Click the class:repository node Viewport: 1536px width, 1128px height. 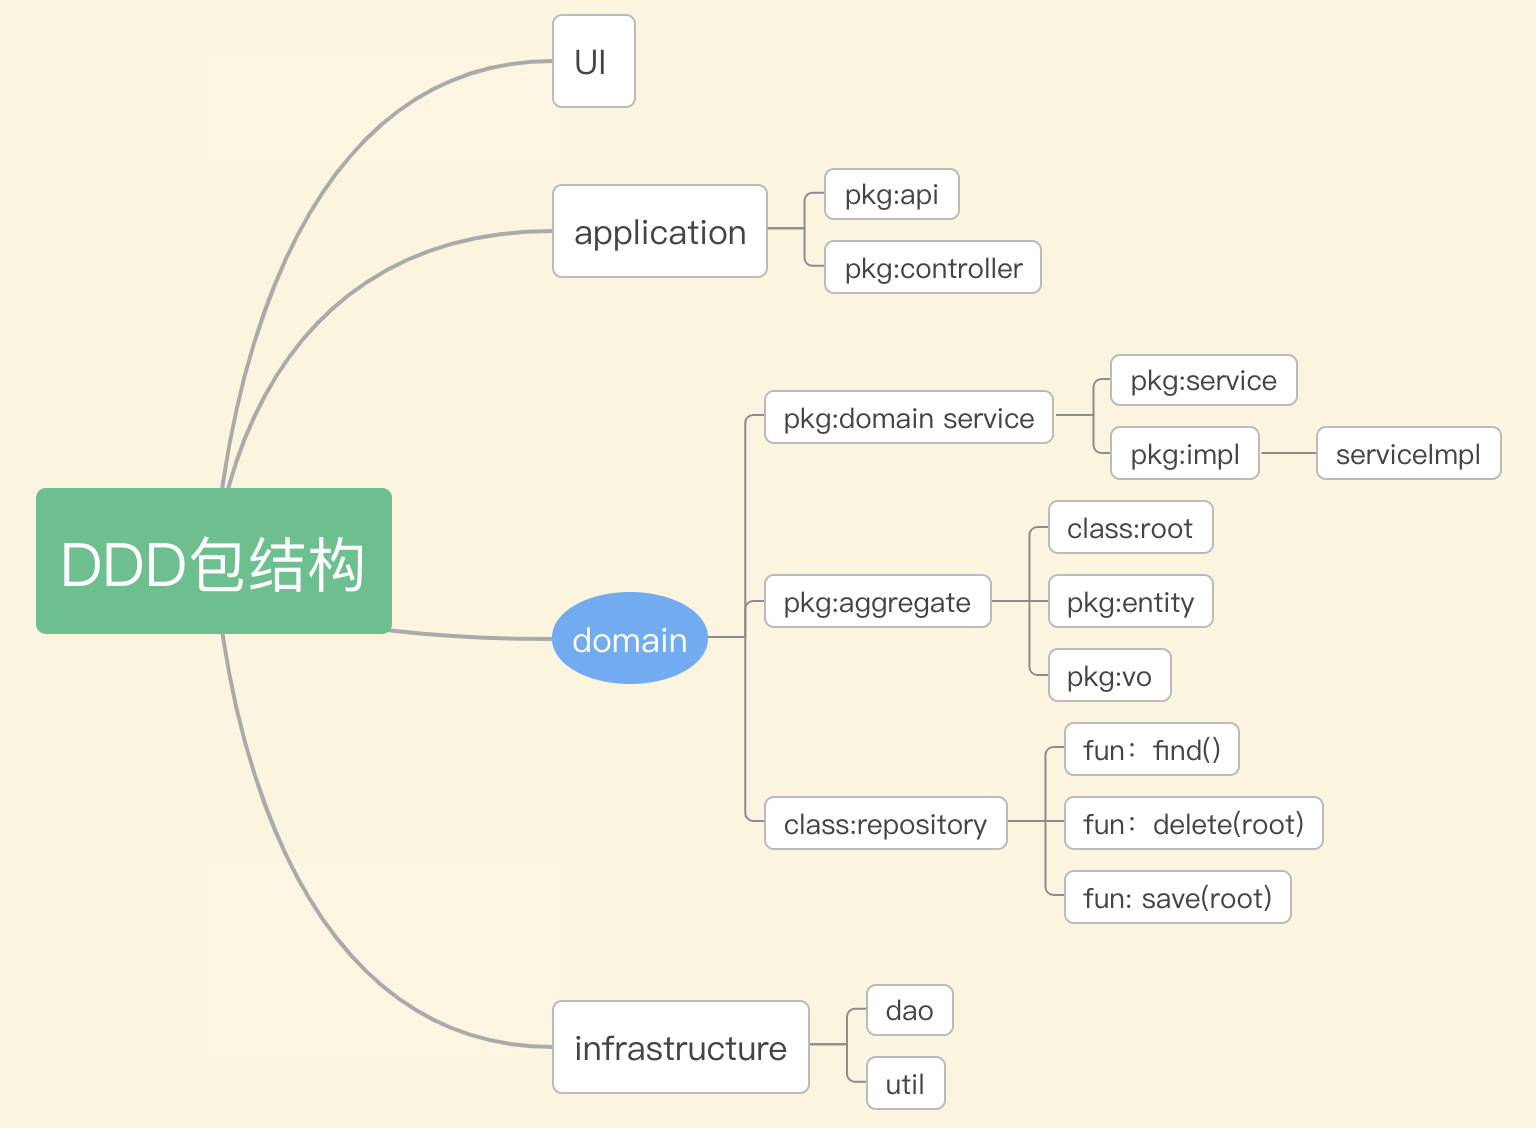tap(886, 823)
